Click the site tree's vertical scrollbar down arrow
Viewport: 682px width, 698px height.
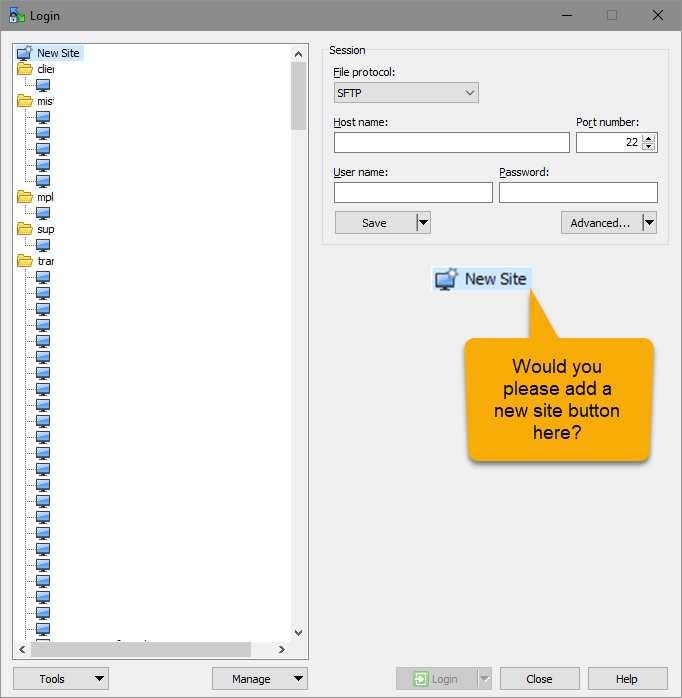(298, 632)
